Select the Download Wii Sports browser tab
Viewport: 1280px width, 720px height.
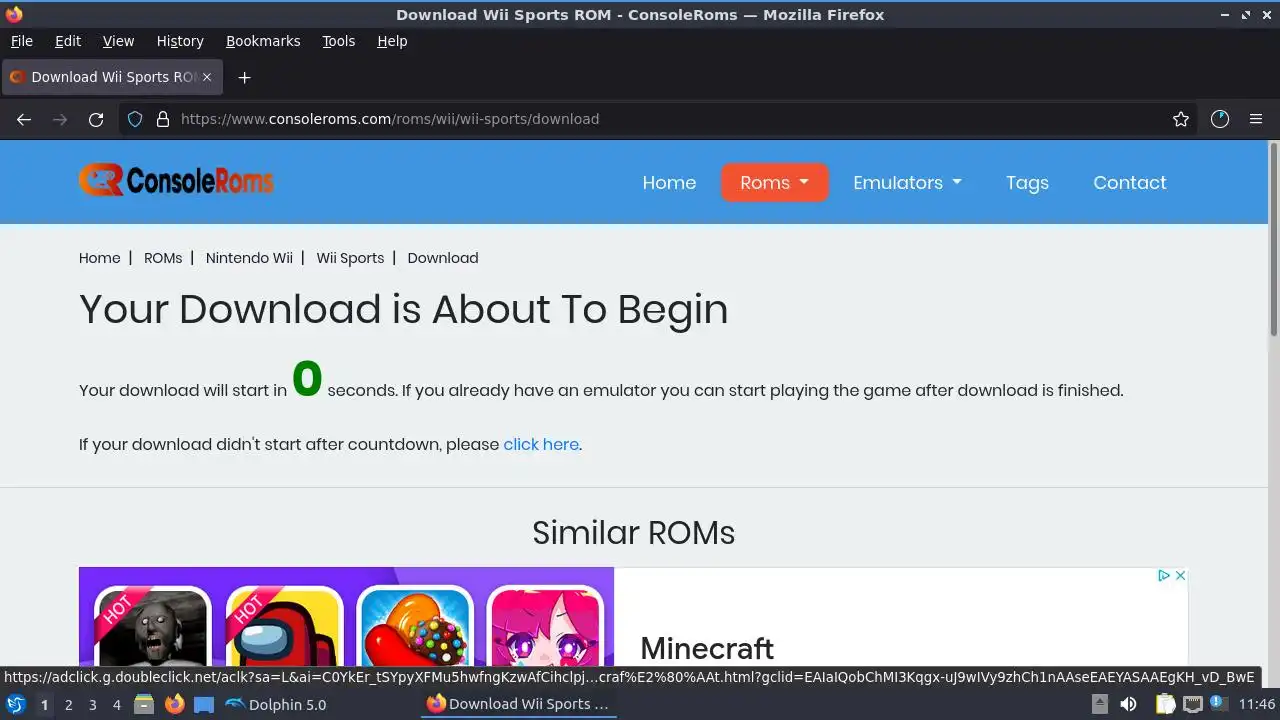click(x=110, y=77)
